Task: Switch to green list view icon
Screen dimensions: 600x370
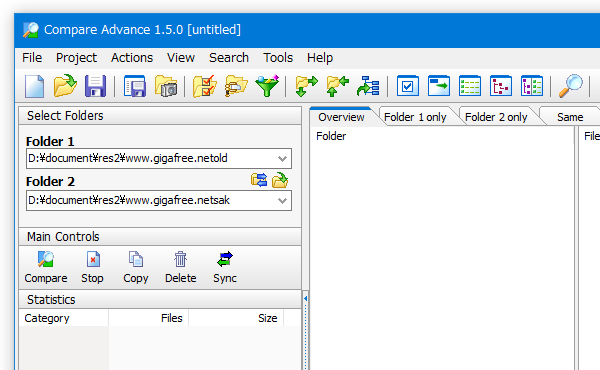Action: click(470, 86)
